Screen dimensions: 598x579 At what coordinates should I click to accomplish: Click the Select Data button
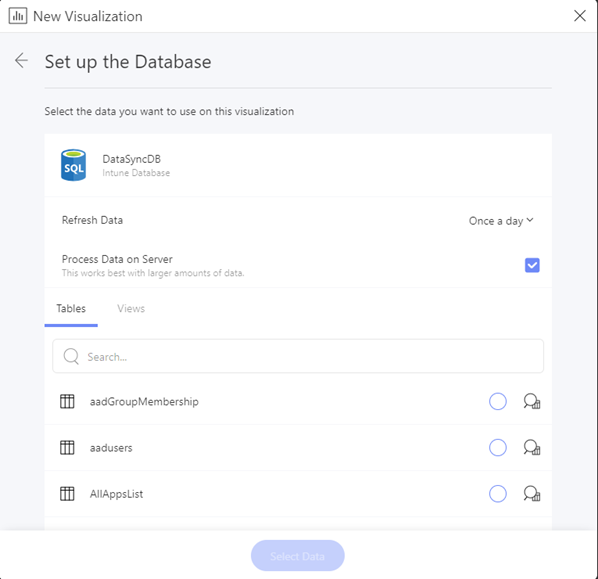[297, 556]
